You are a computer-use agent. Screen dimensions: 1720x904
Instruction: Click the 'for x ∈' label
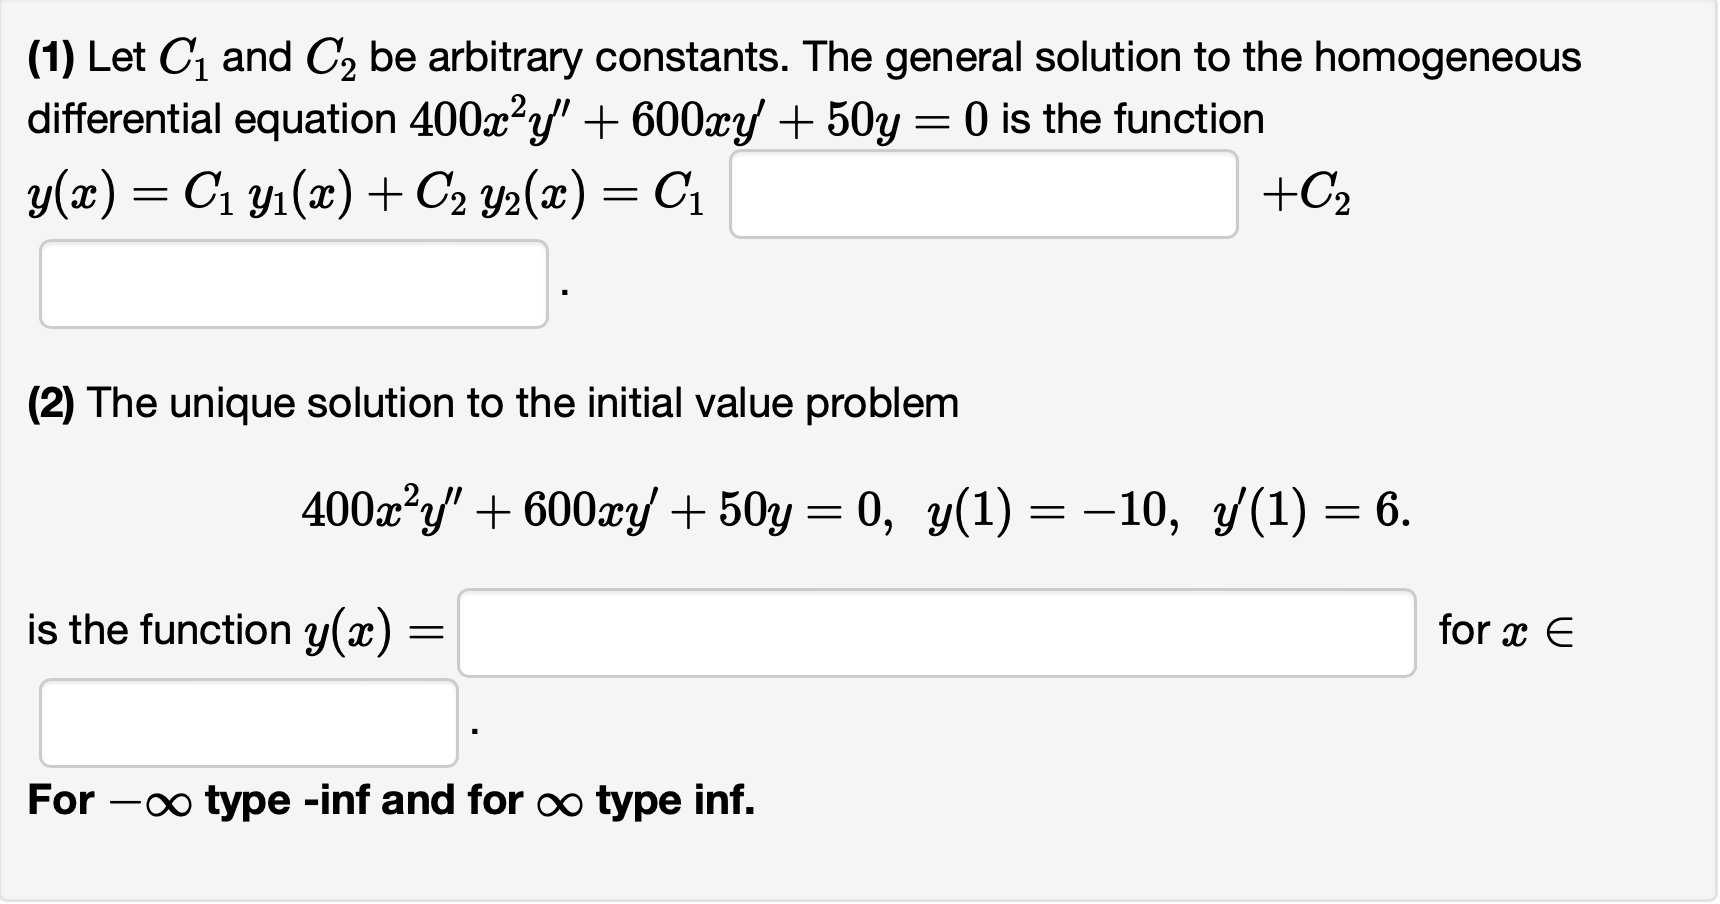(1505, 630)
